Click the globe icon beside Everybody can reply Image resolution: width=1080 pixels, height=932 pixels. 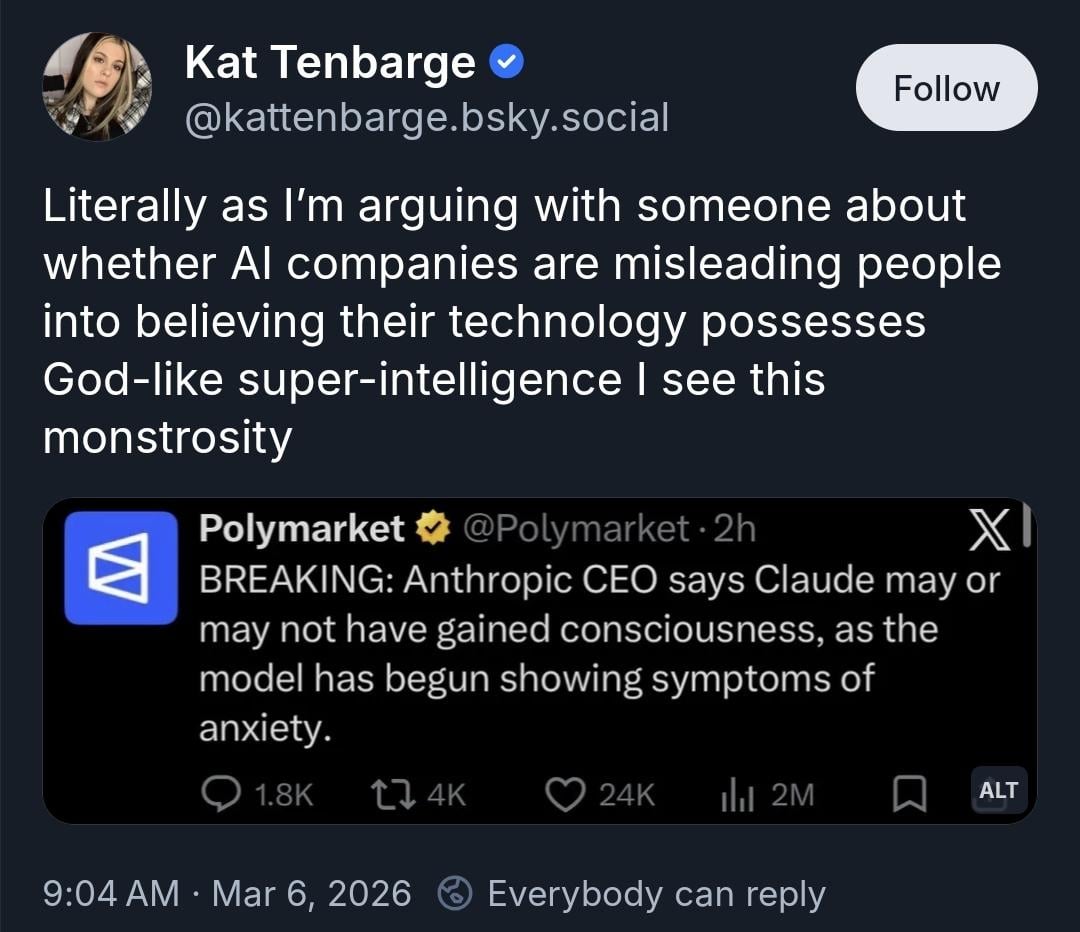click(455, 893)
